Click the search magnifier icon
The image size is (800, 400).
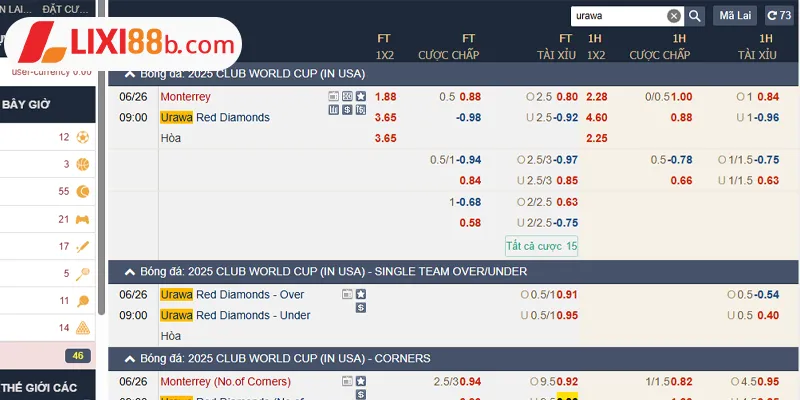(x=695, y=16)
